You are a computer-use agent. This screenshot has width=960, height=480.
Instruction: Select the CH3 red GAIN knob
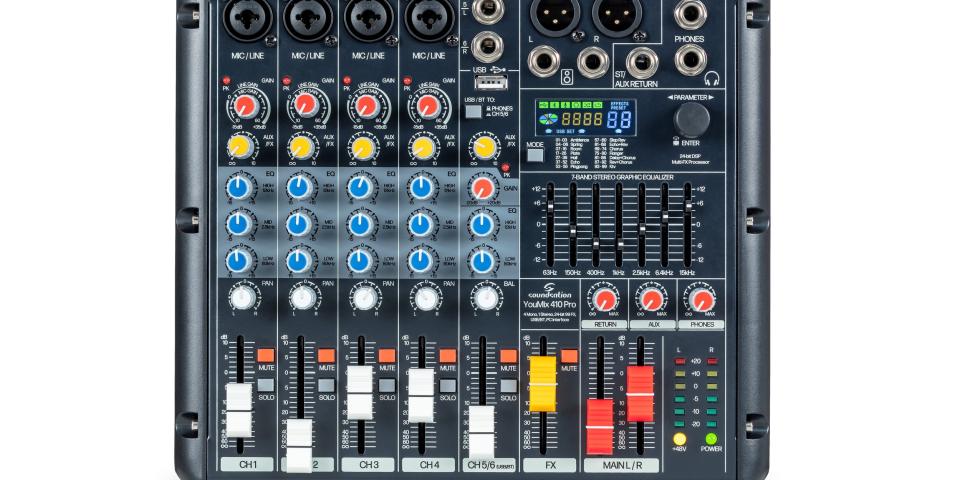pyautogui.click(x=367, y=107)
